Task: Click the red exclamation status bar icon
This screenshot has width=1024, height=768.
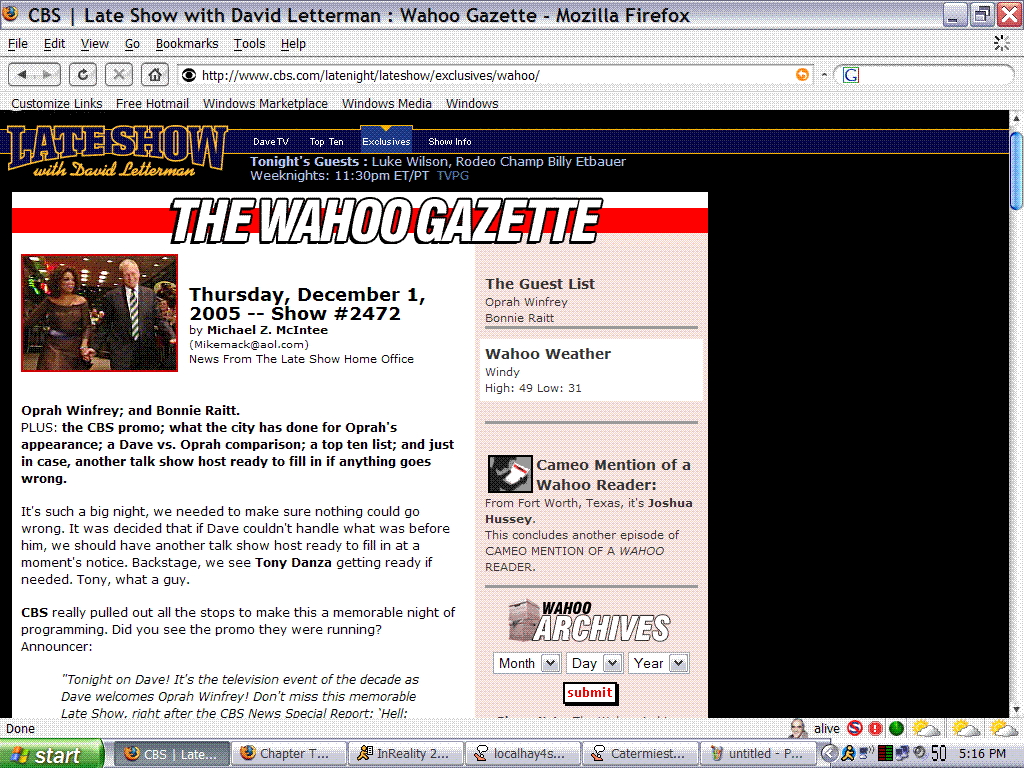Action: coord(876,728)
